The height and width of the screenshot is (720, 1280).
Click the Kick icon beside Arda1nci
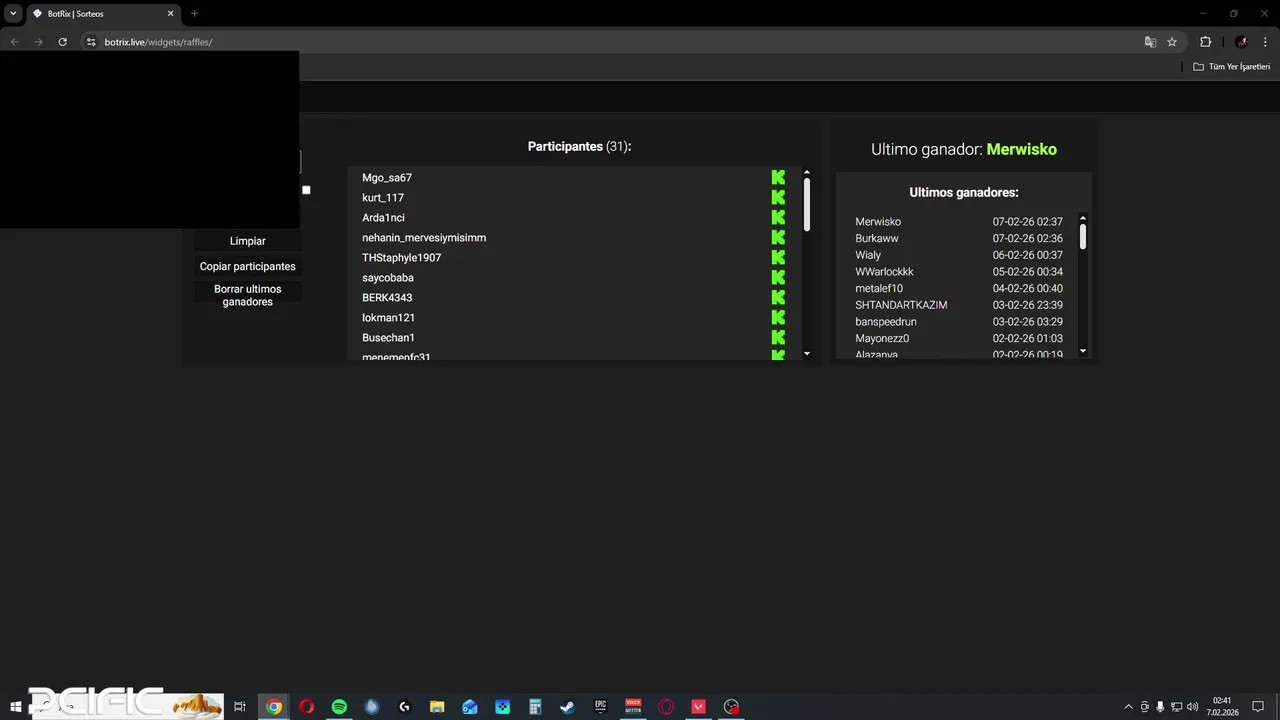click(x=778, y=218)
